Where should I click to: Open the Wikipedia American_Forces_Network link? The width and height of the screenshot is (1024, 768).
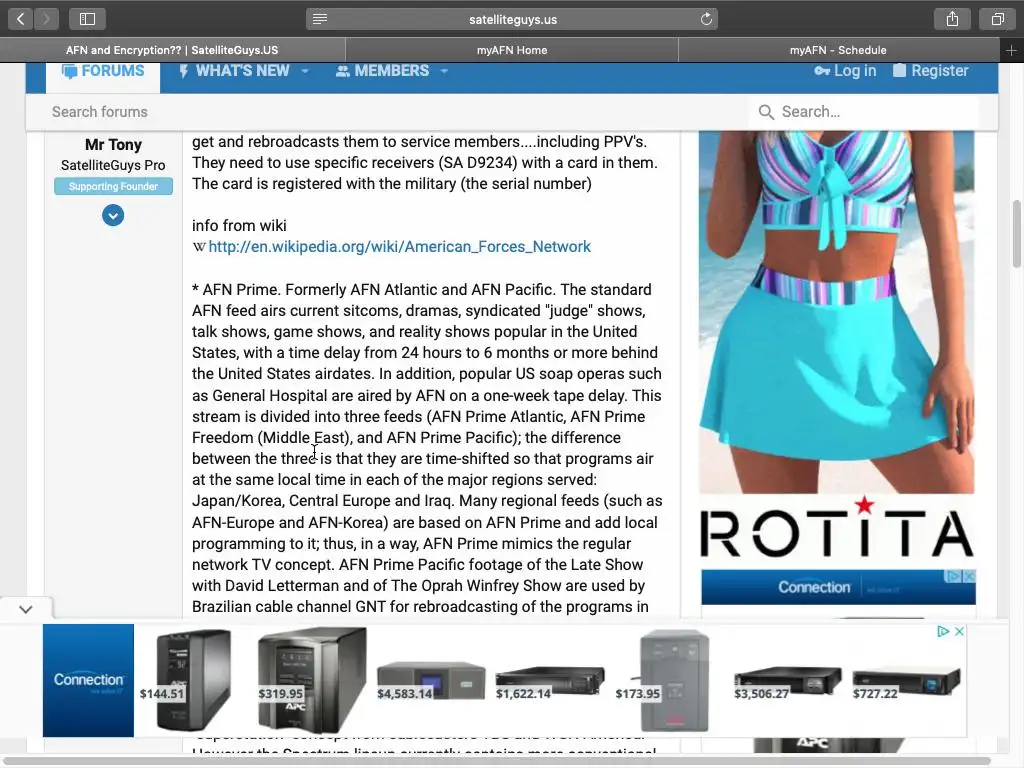click(399, 247)
